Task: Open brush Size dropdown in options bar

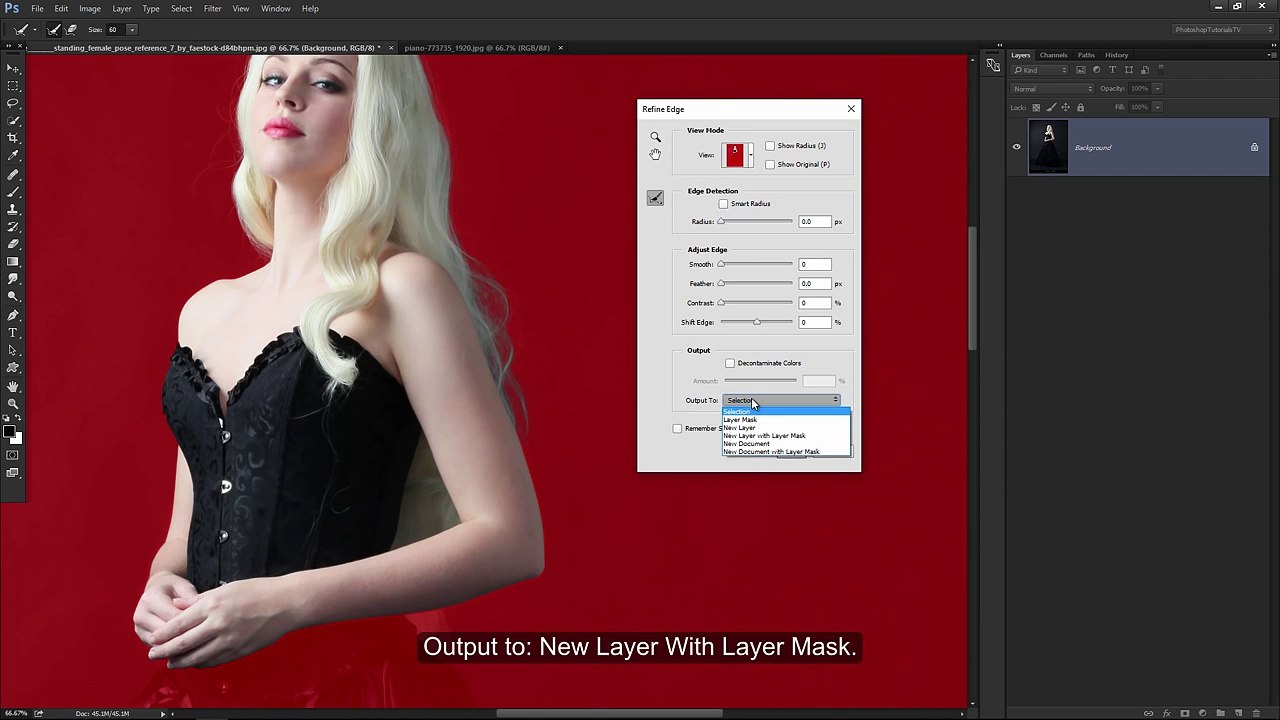Action: [131, 30]
